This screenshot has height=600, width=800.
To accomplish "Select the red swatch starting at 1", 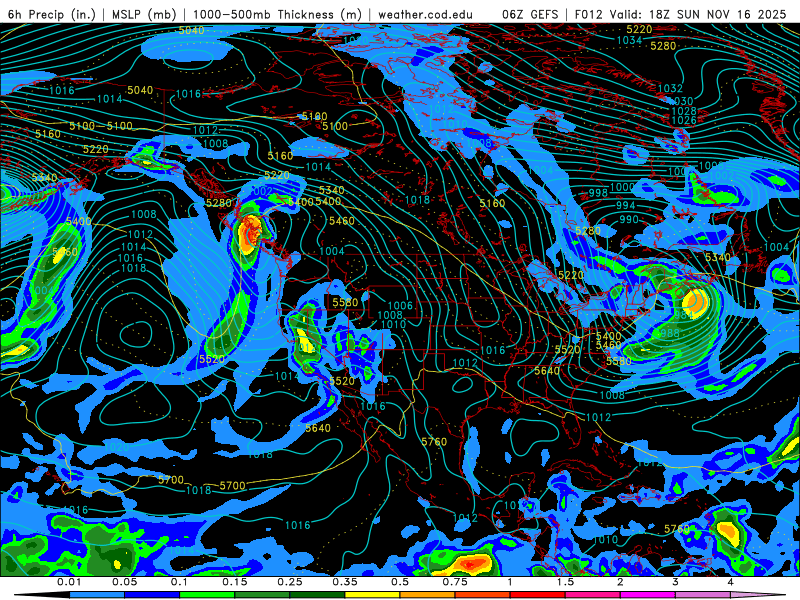I will tap(538, 595).
